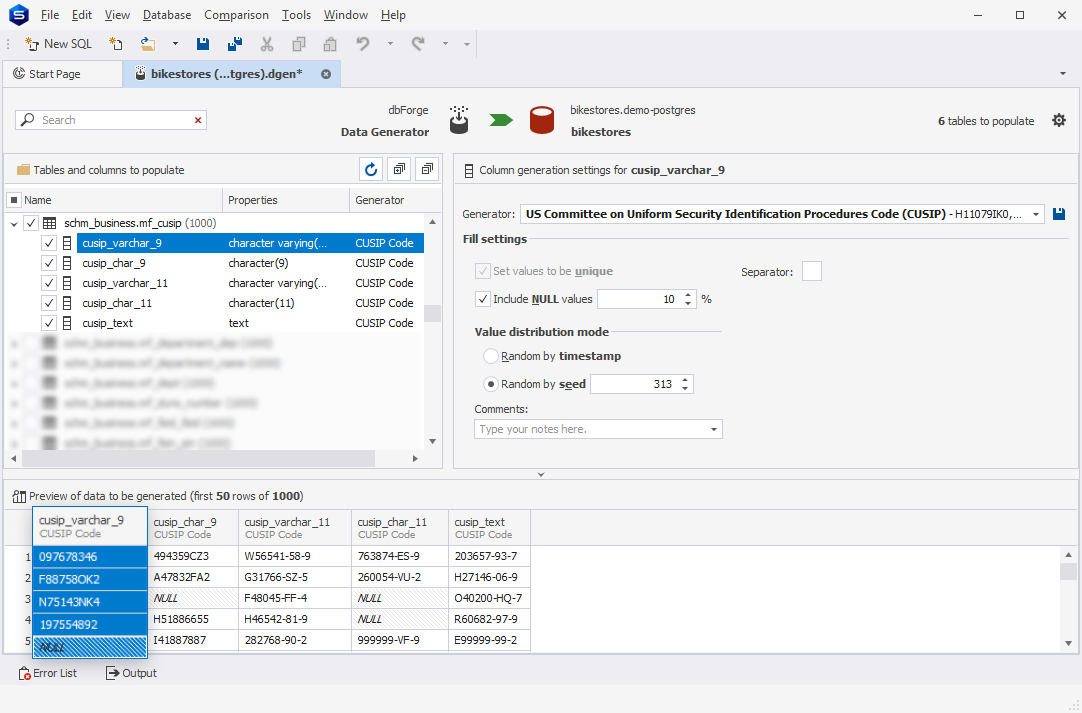This screenshot has width=1082, height=713.
Task: Open the Tools menu
Action: [x=296, y=14]
